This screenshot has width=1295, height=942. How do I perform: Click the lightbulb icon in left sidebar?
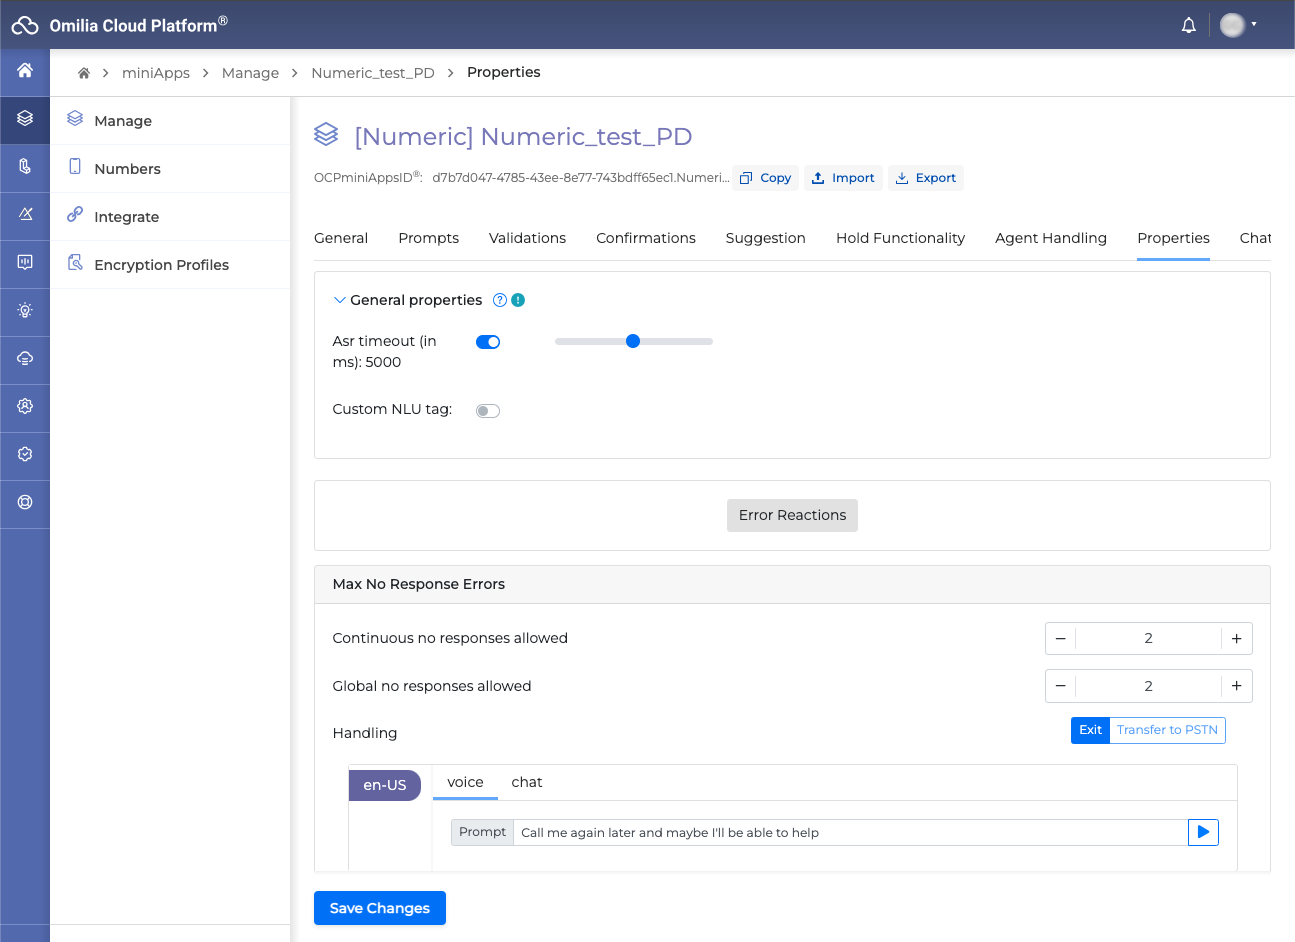click(25, 310)
